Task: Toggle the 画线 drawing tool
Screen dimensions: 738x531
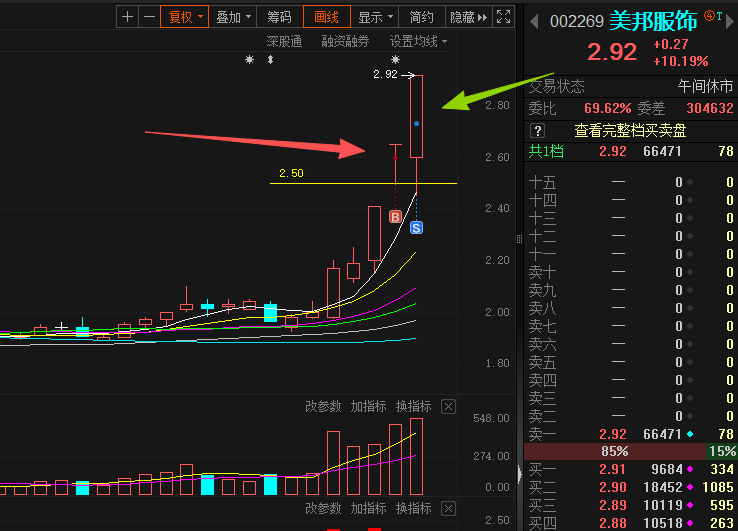Action: (327, 17)
